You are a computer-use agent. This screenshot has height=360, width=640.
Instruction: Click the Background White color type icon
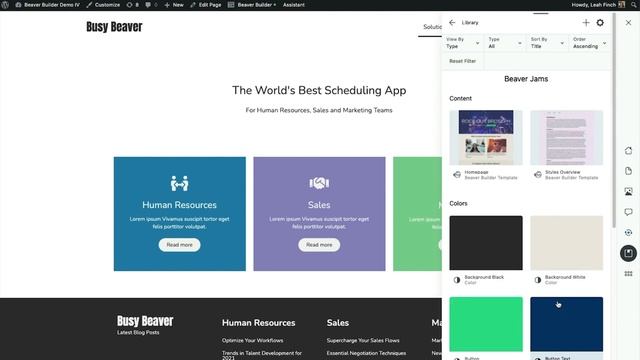pyautogui.click(x=538, y=280)
